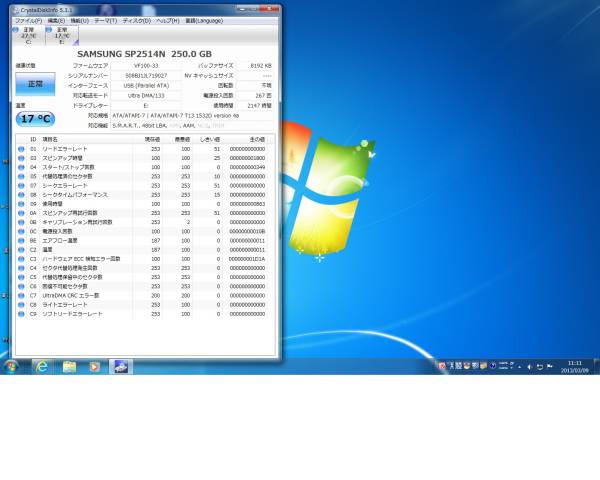Click raw value 00000000010B

pyautogui.click(x=247, y=232)
